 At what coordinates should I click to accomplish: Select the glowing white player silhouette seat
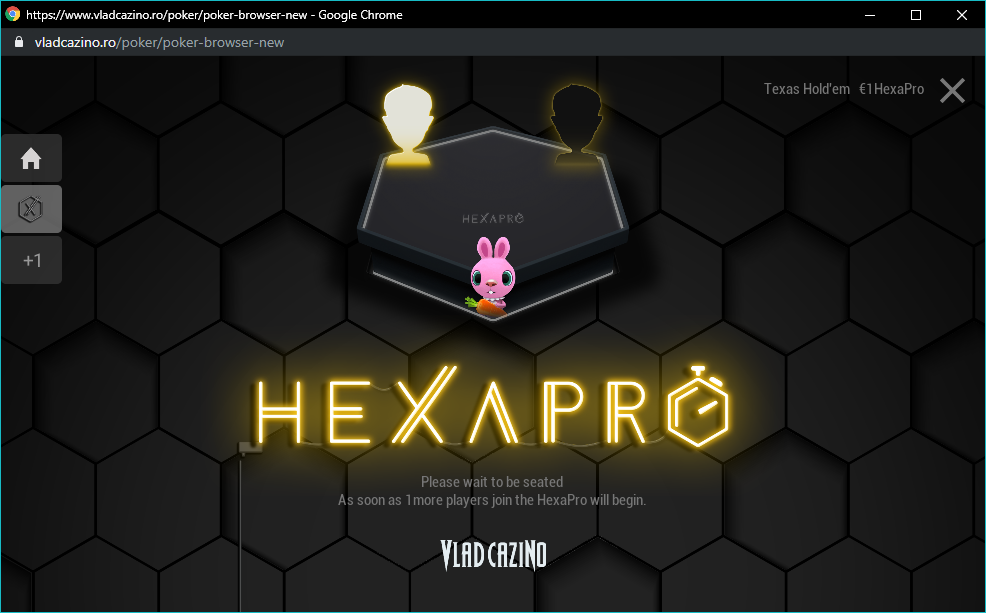[x=407, y=125]
